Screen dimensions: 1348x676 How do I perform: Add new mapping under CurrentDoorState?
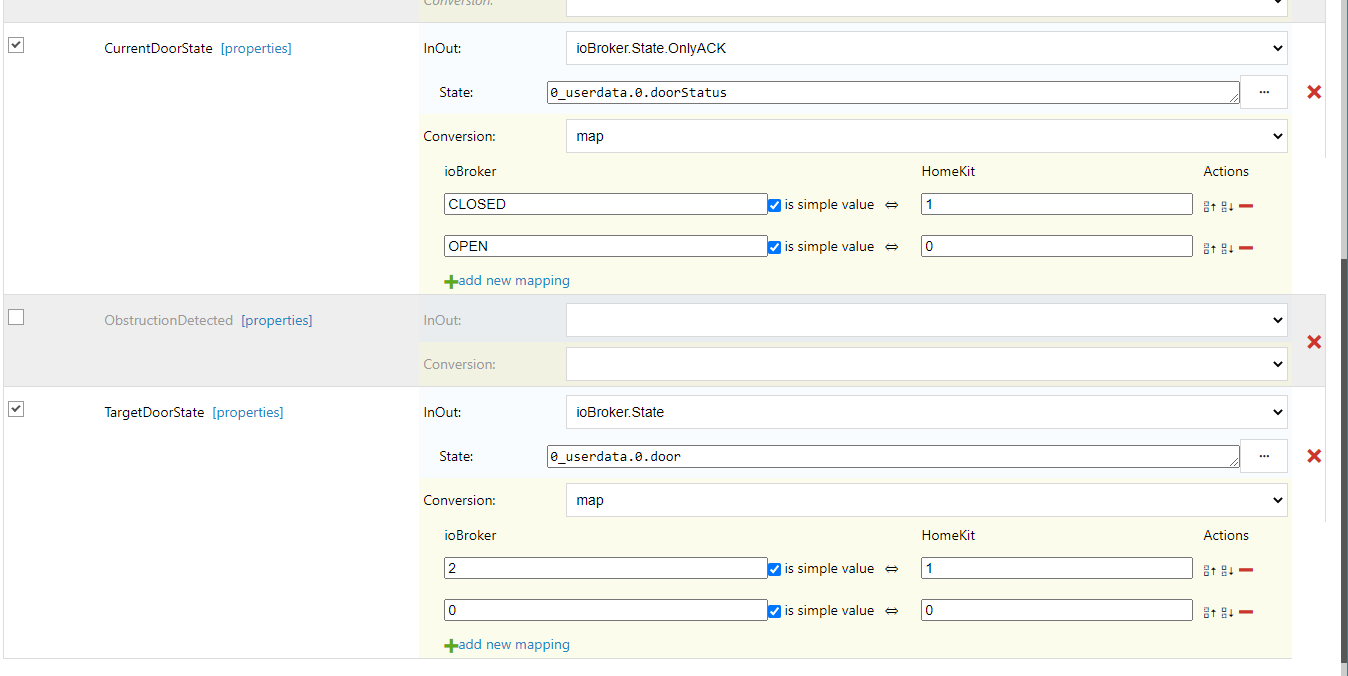(x=507, y=281)
